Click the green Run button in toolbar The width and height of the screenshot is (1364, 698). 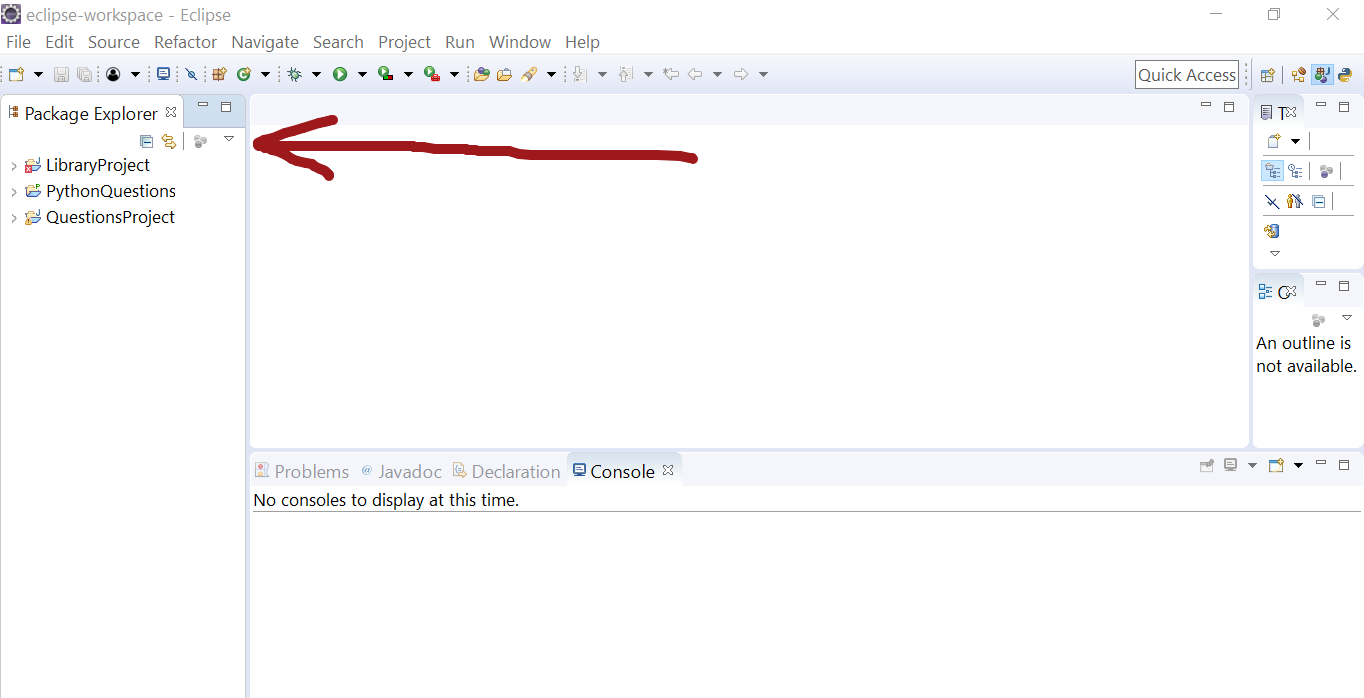point(340,74)
